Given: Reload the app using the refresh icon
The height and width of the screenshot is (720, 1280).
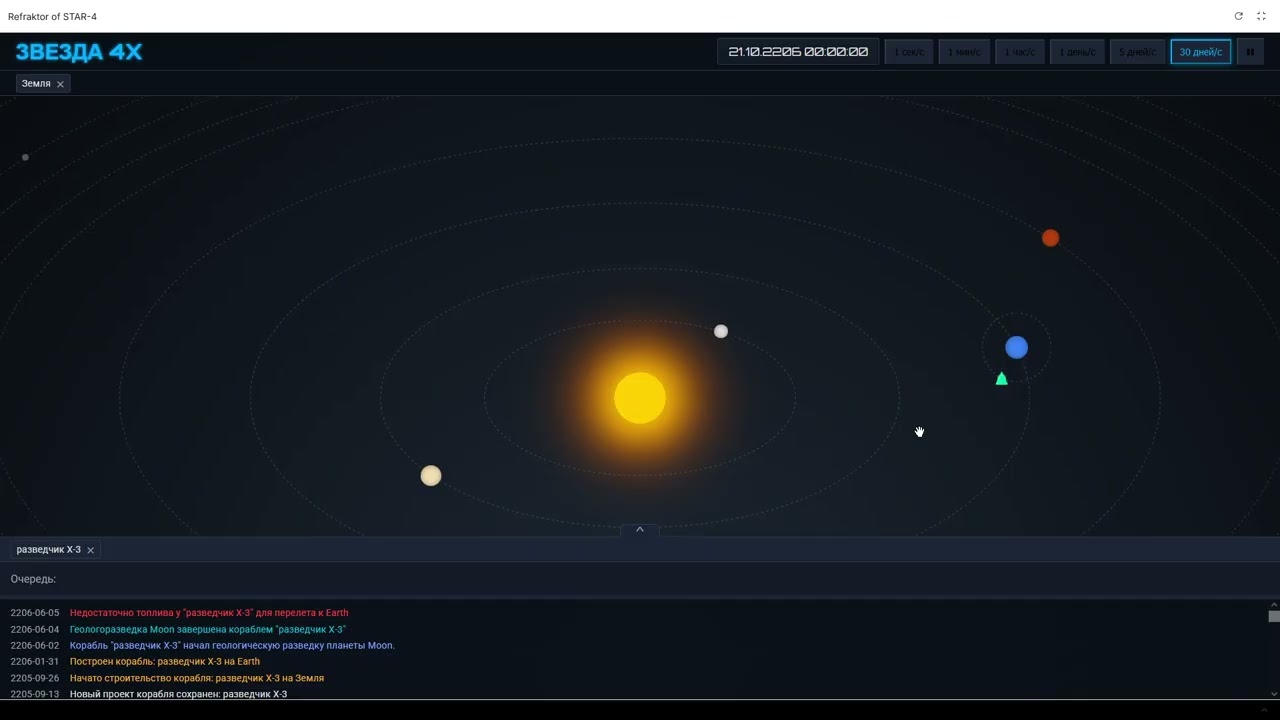Looking at the screenshot, I should 1239,16.
